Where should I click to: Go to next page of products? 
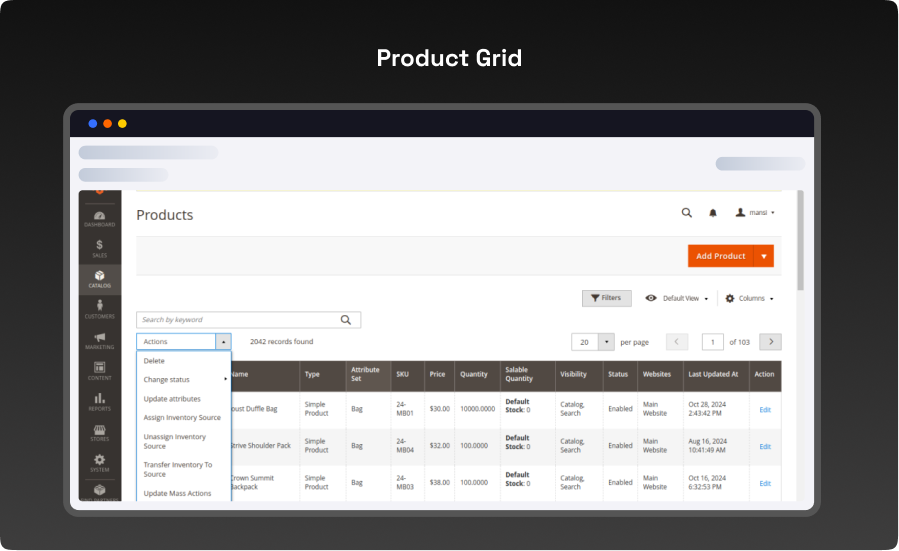[x=770, y=342]
